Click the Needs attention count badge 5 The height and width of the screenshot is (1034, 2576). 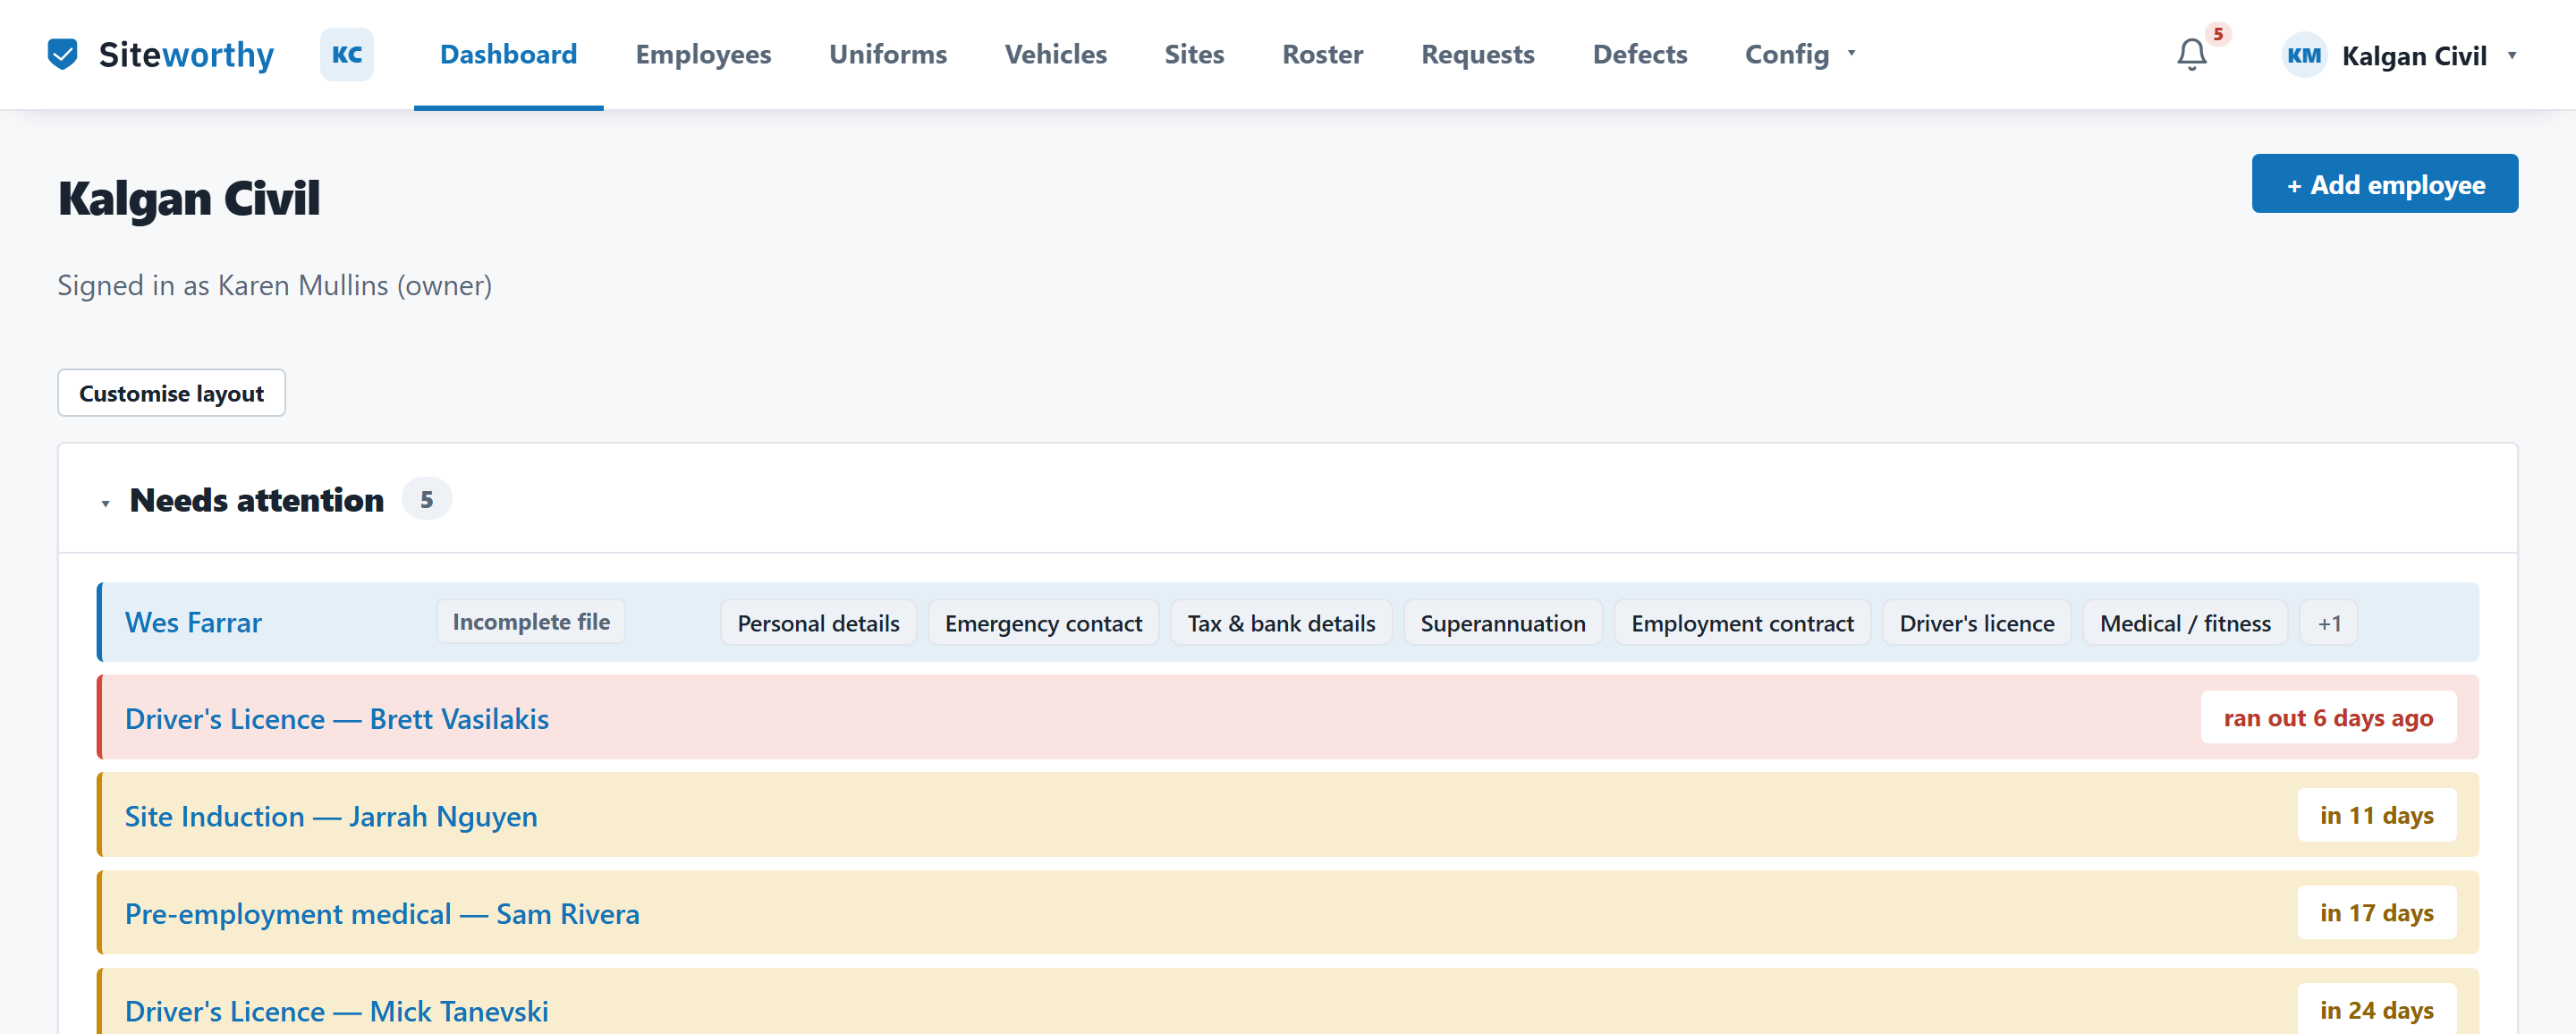click(x=426, y=499)
